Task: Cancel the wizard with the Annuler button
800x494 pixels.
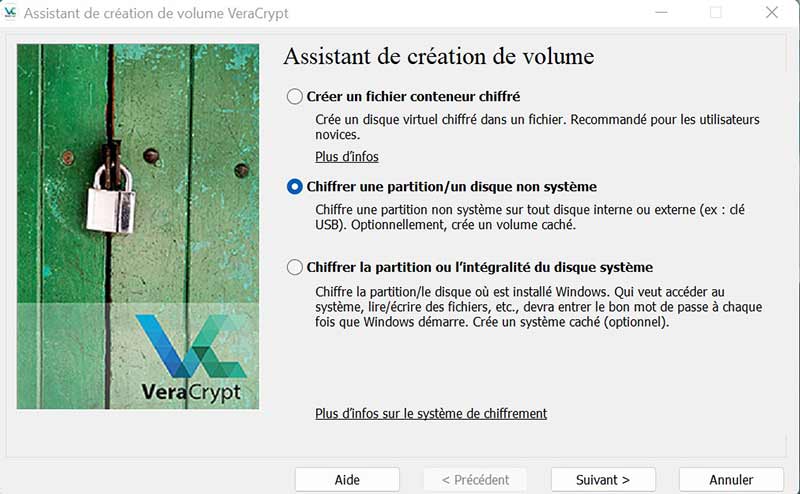Action: click(731, 480)
